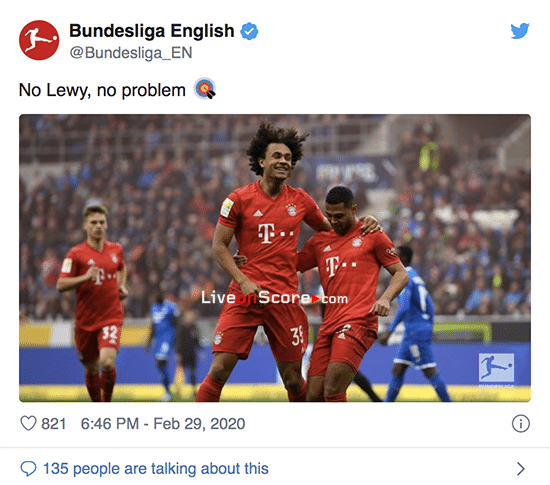Viewport: 550px width, 485px height.
Task: Like the tweet via heart icon
Action: pos(28,423)
